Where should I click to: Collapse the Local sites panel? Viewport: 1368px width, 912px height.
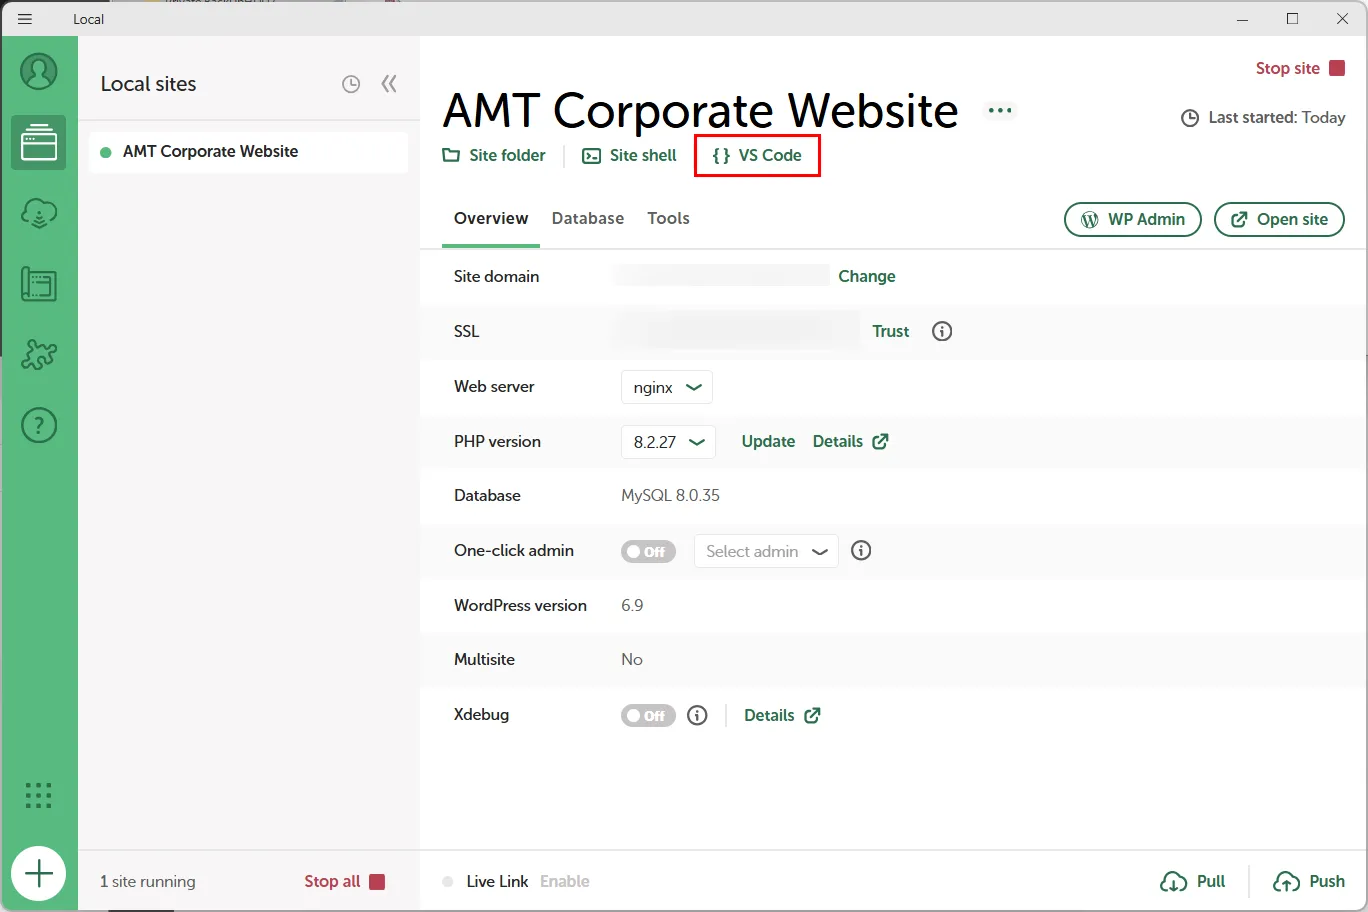tap(389, 84)
